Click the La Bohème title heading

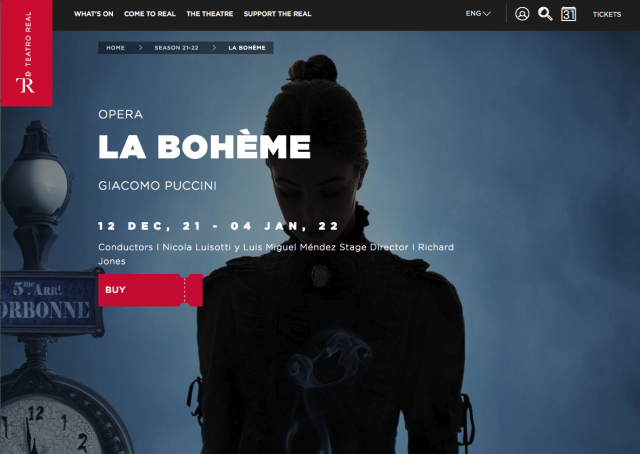point(204,145)
